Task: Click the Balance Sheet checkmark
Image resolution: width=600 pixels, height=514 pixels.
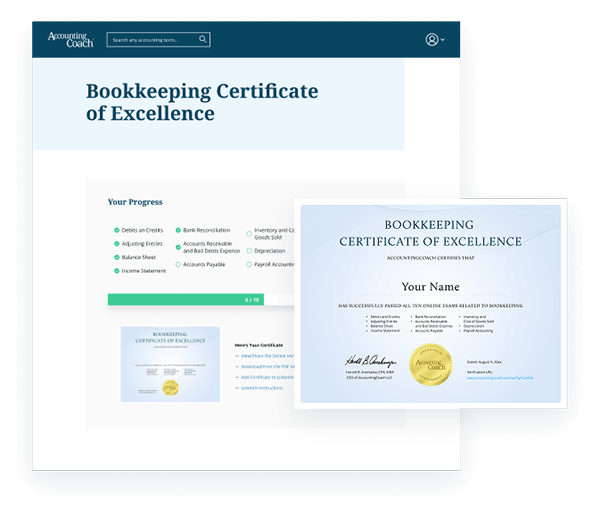Action: point(117,257)
